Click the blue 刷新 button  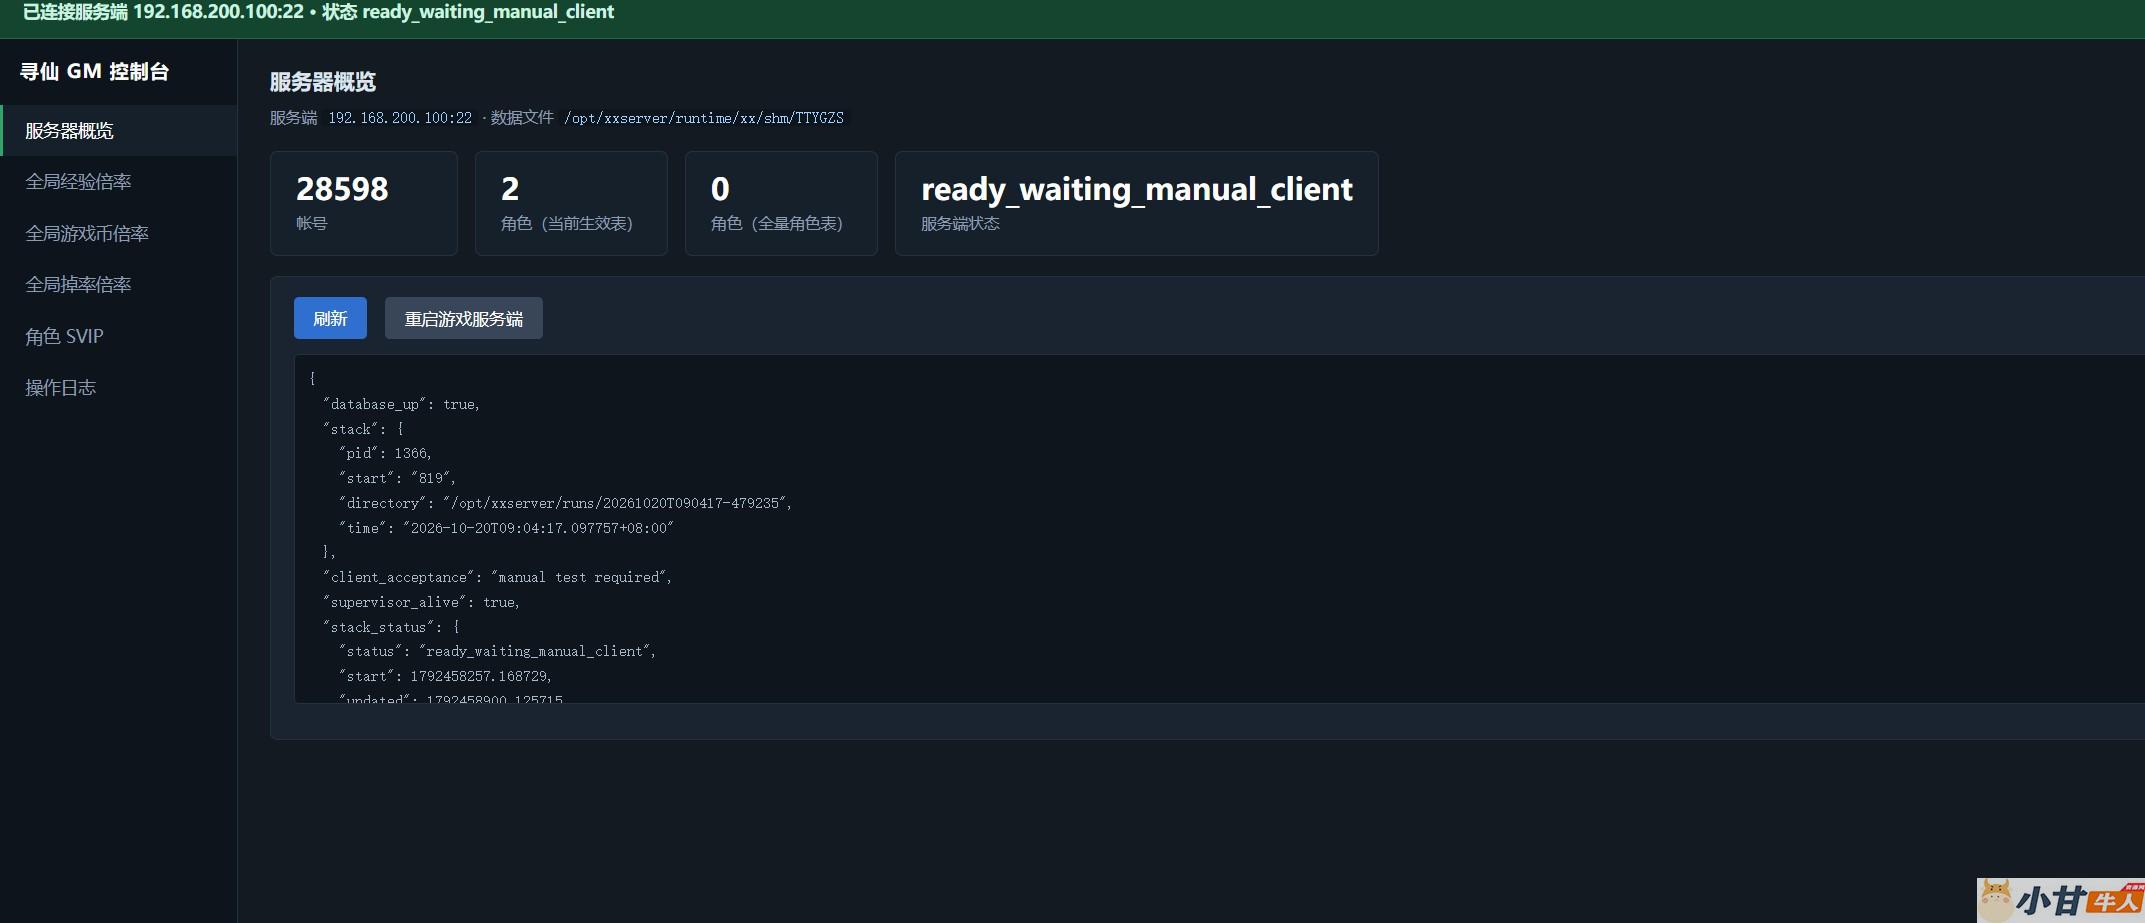coord(330,318)
